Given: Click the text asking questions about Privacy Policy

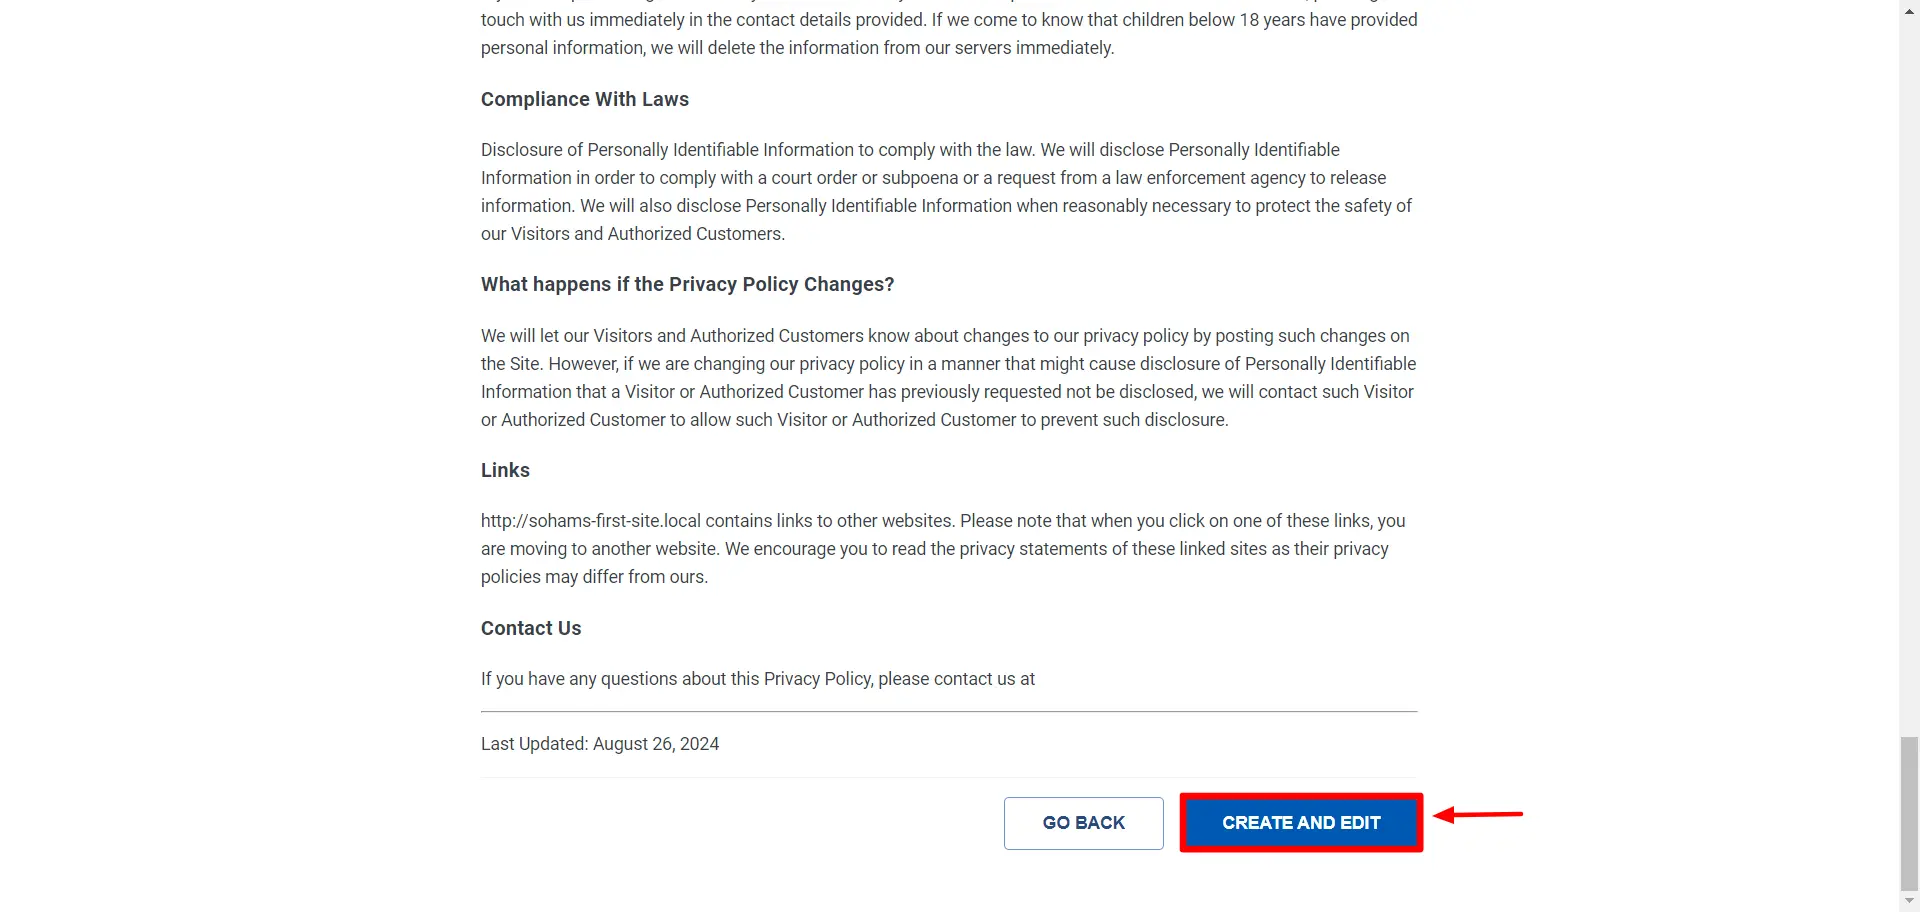Looking at the screenshot, I should (x=757, y=679).
